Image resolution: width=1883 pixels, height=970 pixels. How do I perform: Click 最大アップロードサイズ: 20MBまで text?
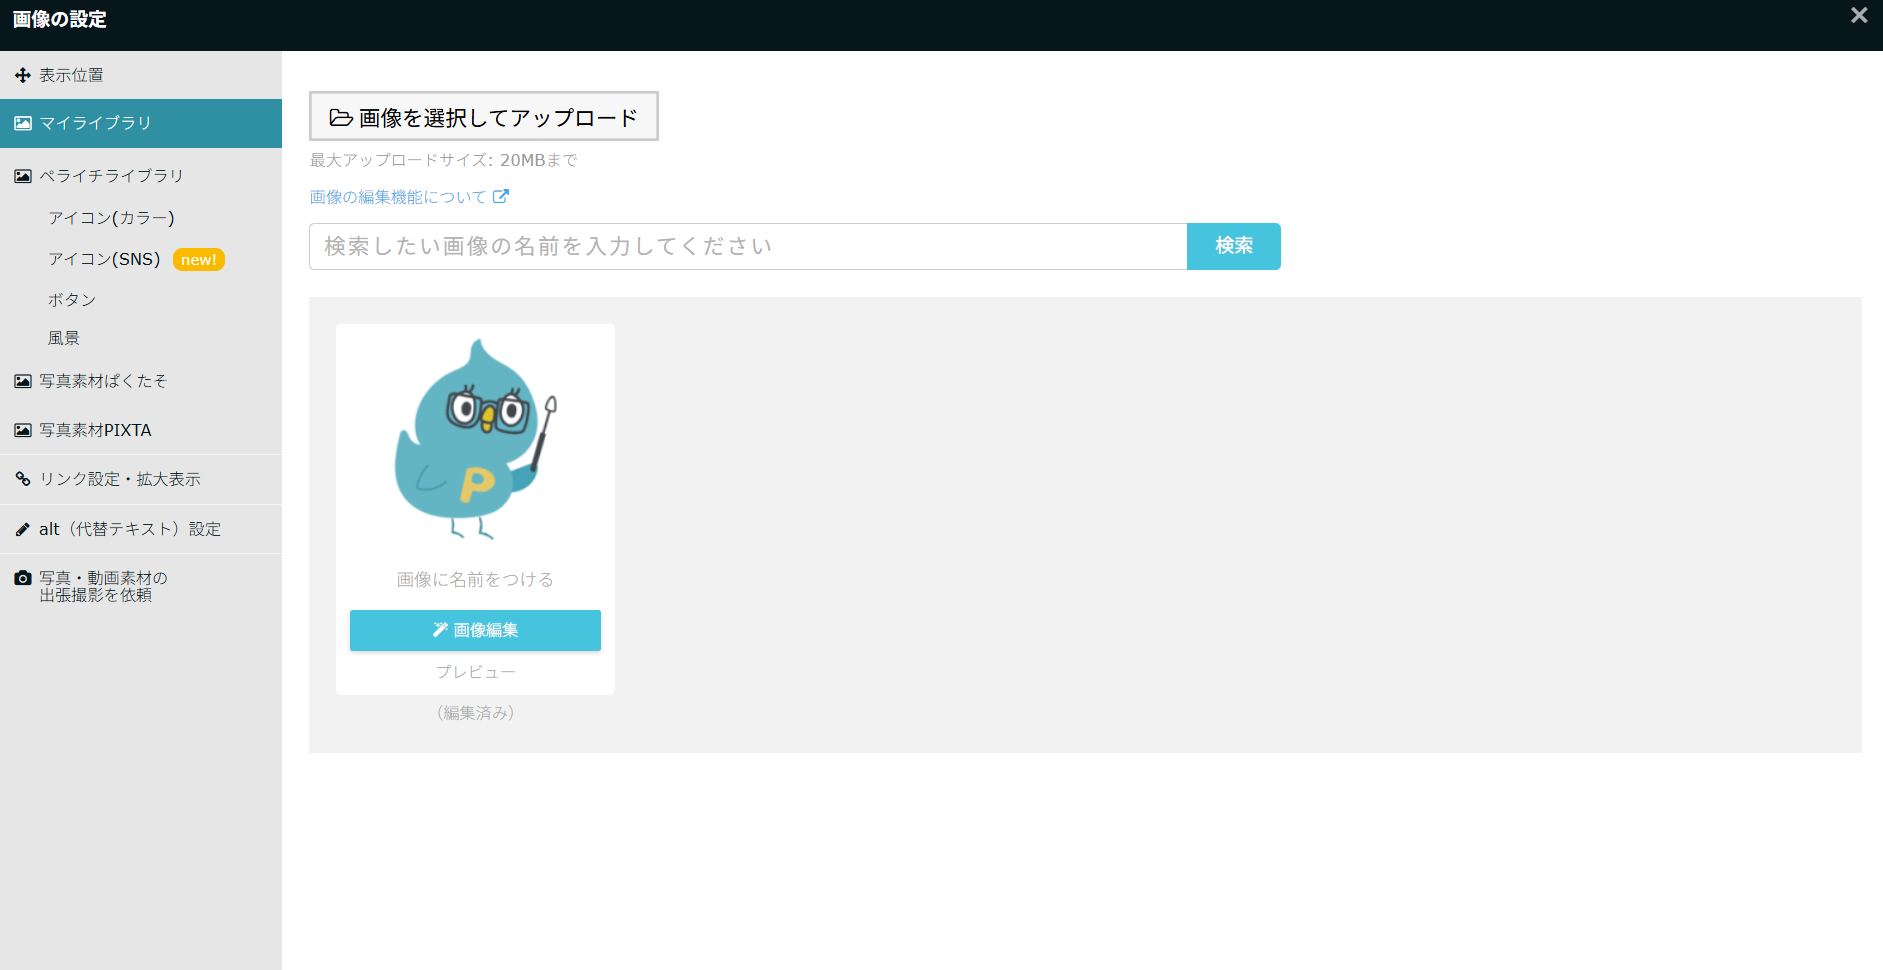443,160
